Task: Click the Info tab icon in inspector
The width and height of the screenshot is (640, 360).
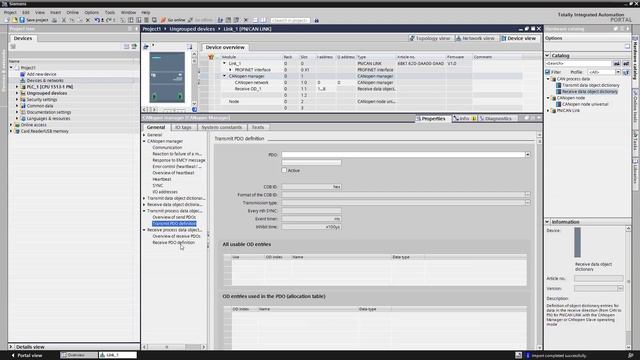Action: pyautogui.click(x=456, y=118)
